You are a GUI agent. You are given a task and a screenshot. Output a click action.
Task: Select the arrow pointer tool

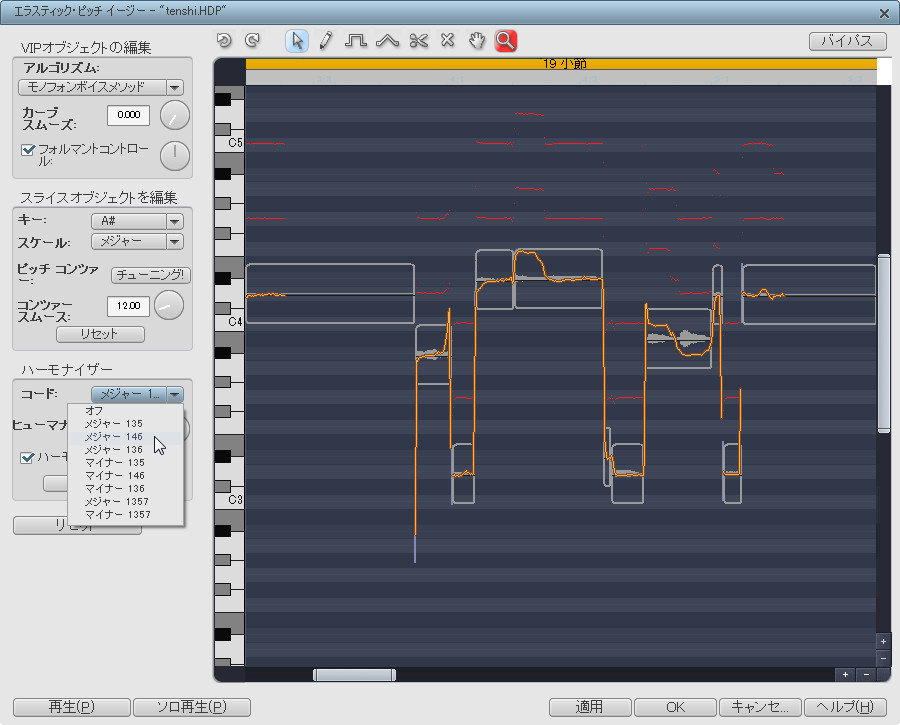297,41
